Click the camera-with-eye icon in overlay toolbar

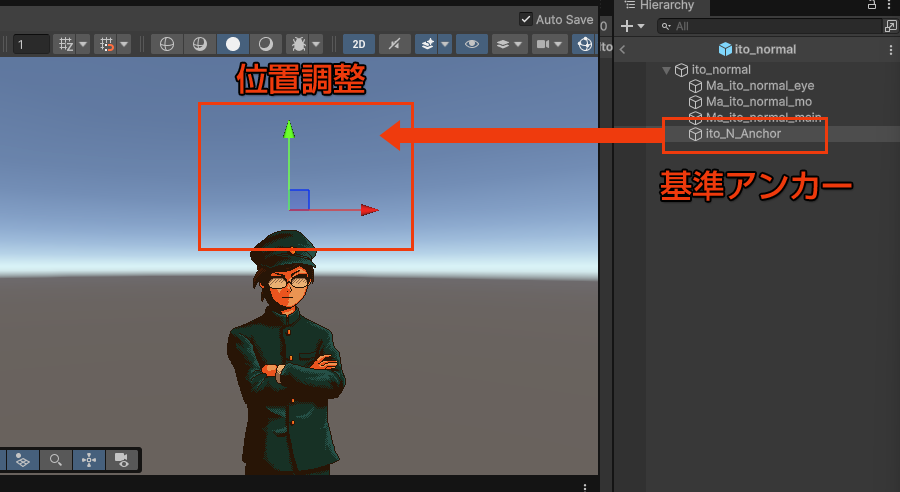click(122, 460)
